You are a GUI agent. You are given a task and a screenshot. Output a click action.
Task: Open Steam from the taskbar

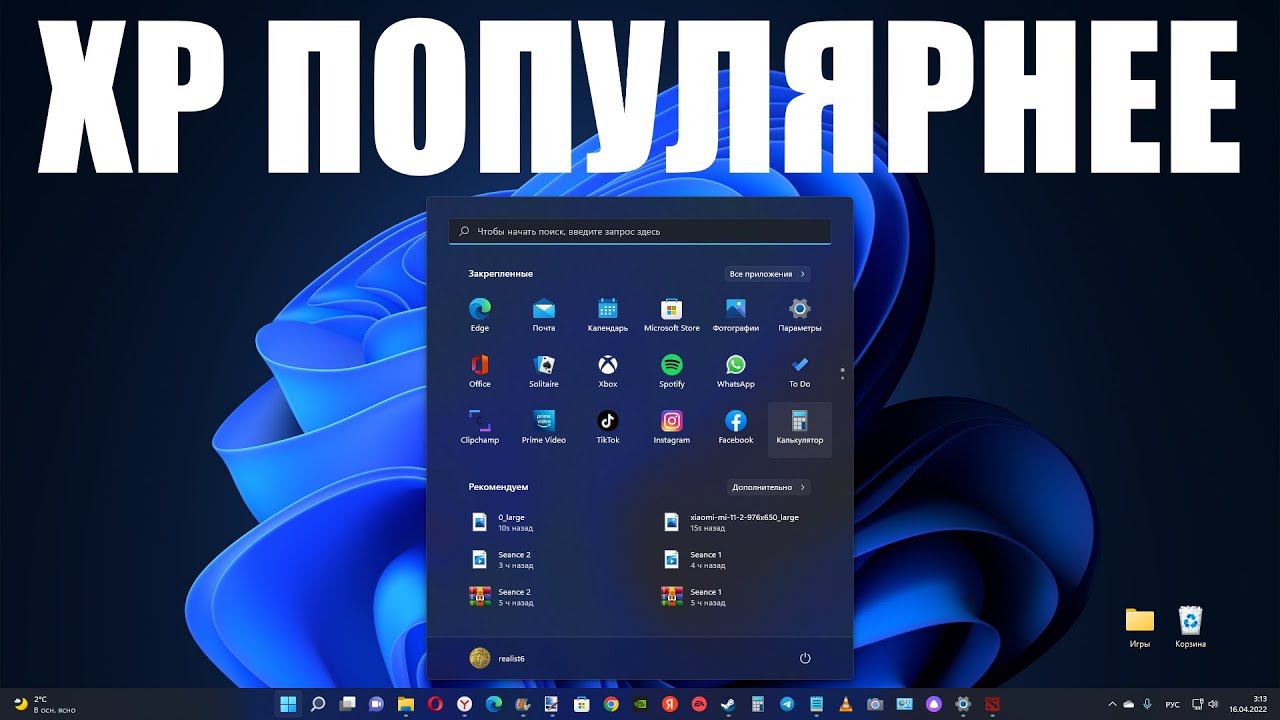pyautogui.click(x=729, y=704)
